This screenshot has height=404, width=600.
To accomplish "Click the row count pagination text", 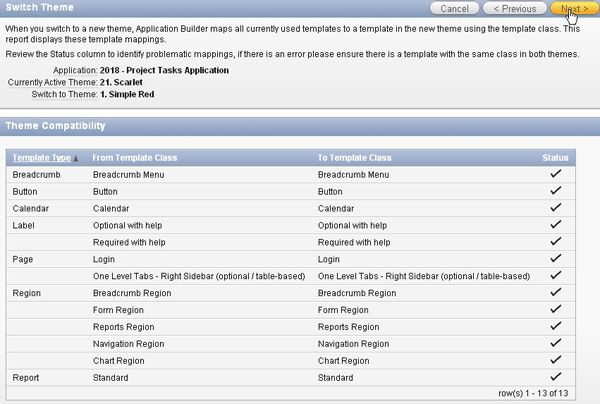I will [537, 394].
